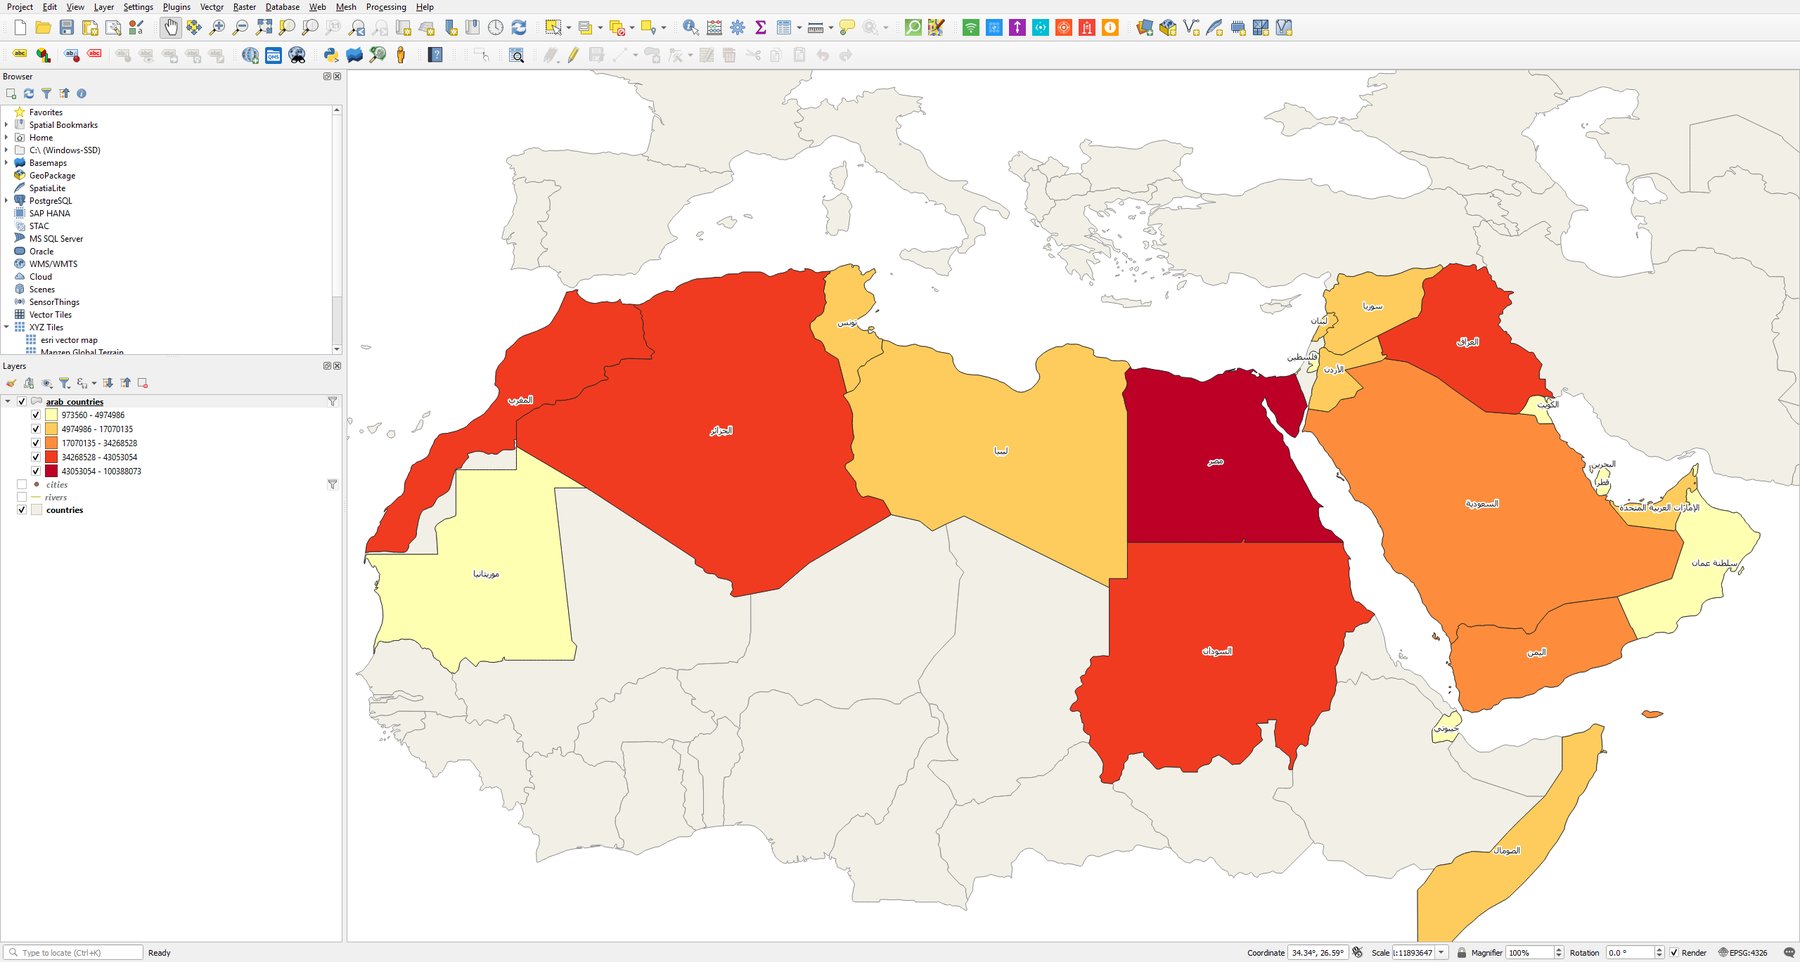1800x962 pixels.
Task: Click the Open Project folder icon
Action: click(43, 28)
